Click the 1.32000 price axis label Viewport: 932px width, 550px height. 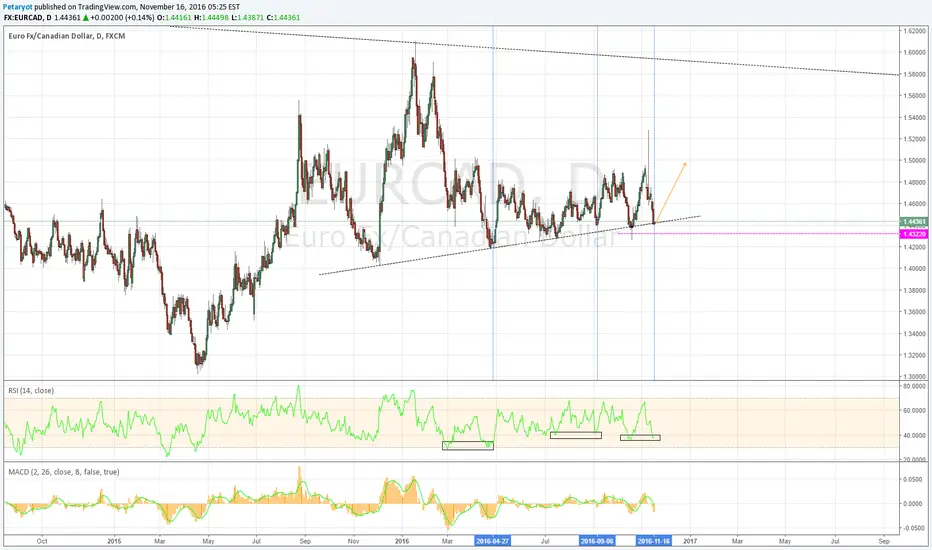coord(915,356)
